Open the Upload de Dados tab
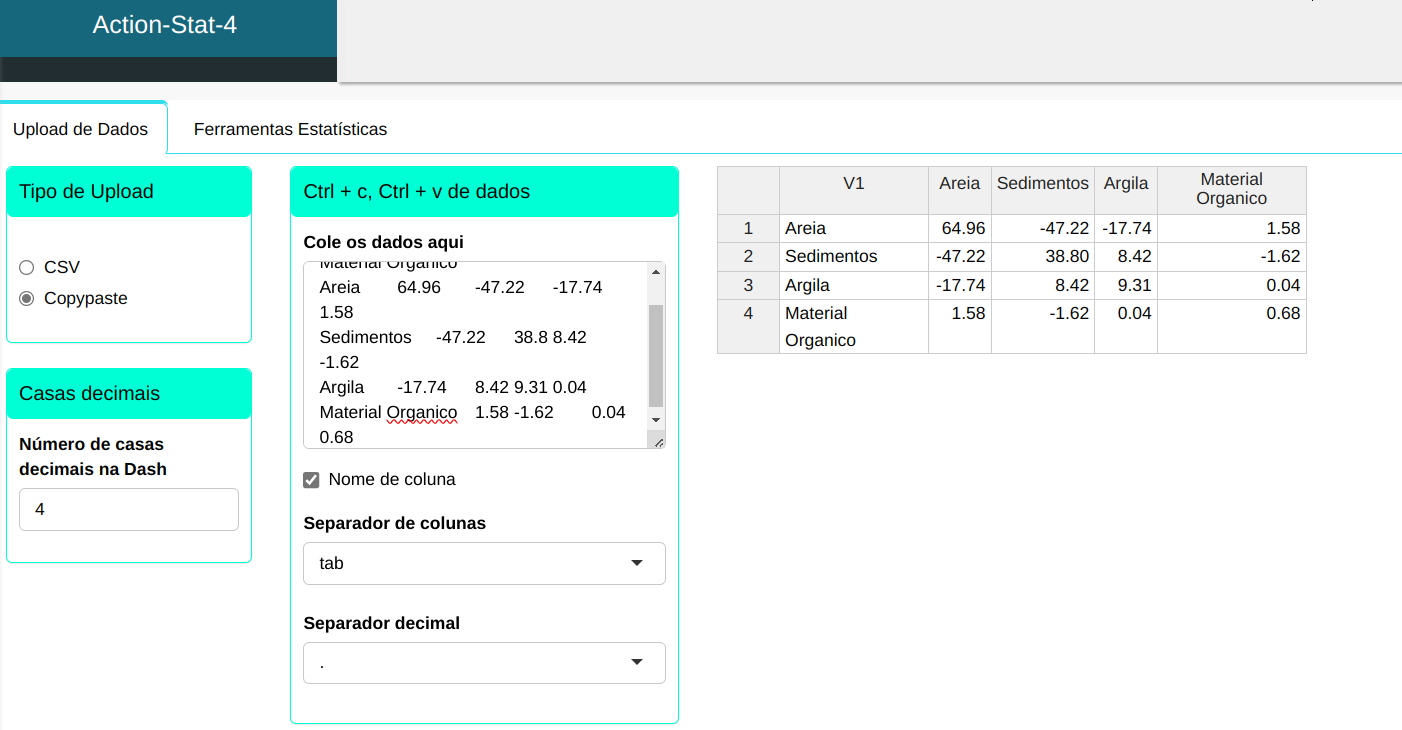The height and width of the screenshot is (730, 1402). (x=80, y=129)
